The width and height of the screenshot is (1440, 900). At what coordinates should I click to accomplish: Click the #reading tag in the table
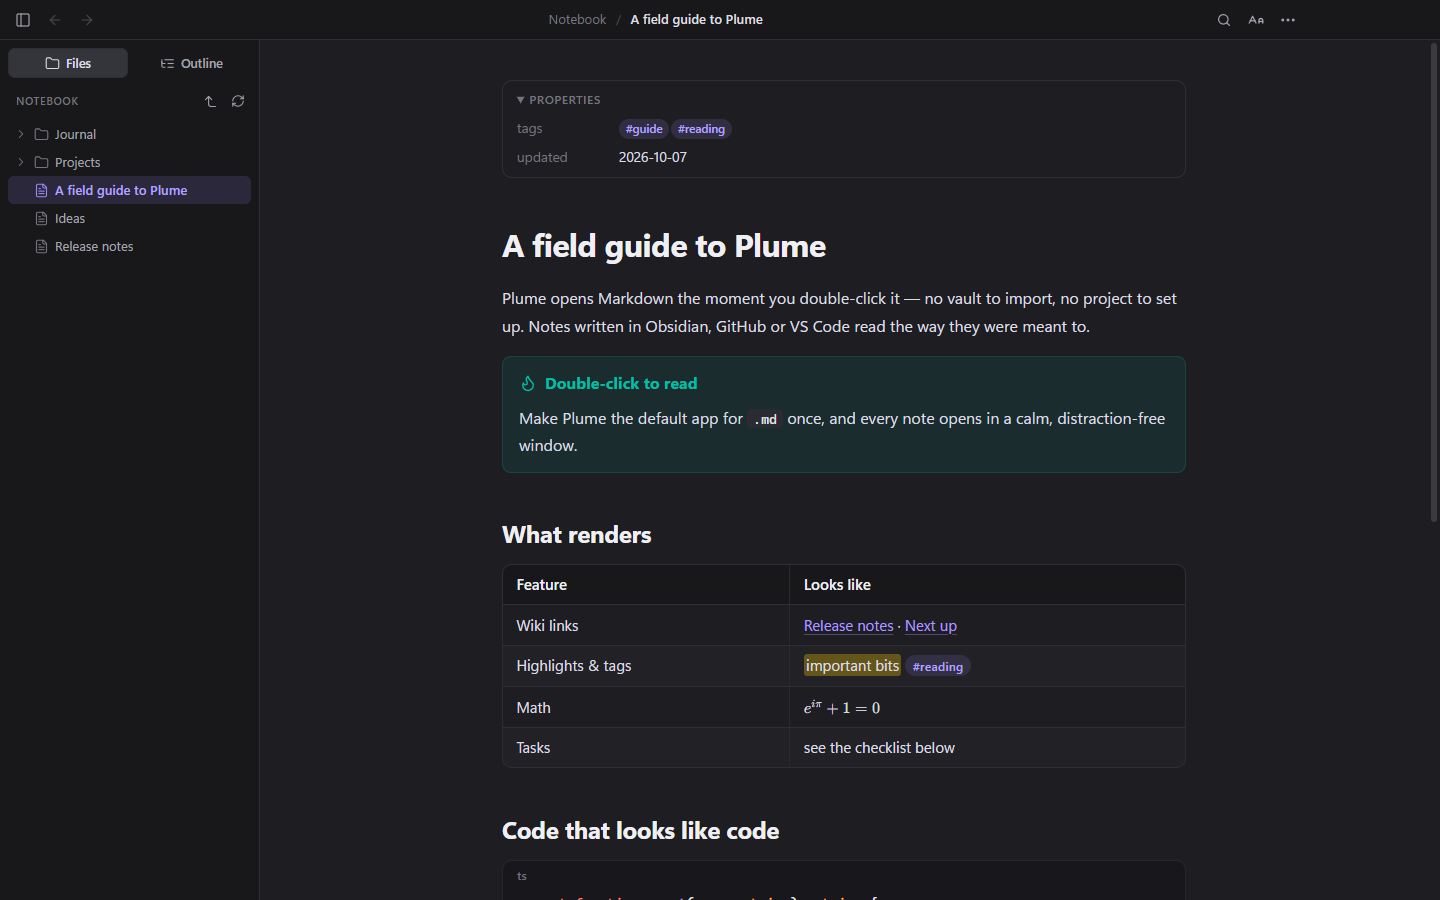938,667
